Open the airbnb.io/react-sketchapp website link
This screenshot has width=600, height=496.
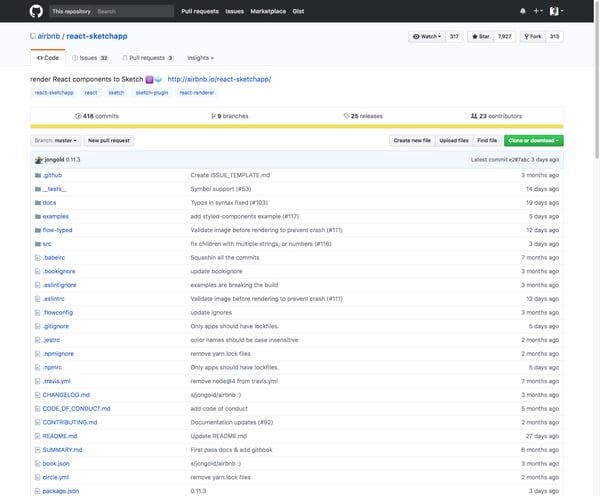pyautogui.click(x=219, y=79)
